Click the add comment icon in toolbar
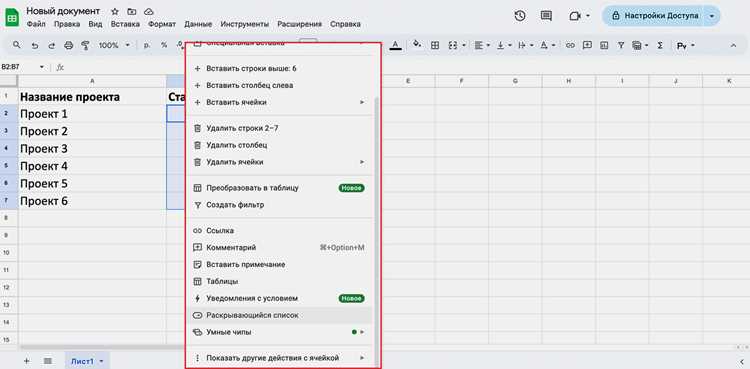 point(587,45)
